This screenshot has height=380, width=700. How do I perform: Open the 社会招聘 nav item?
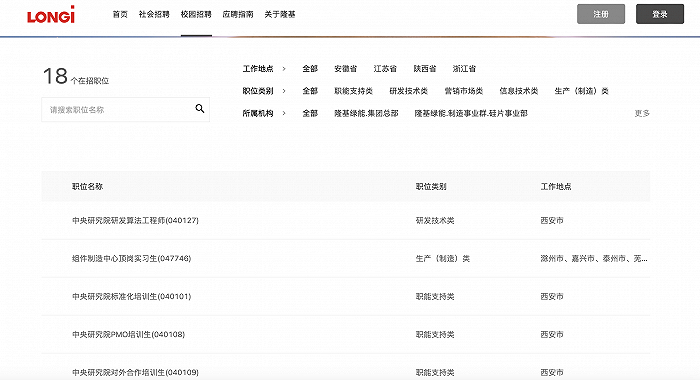click(154, 14)
